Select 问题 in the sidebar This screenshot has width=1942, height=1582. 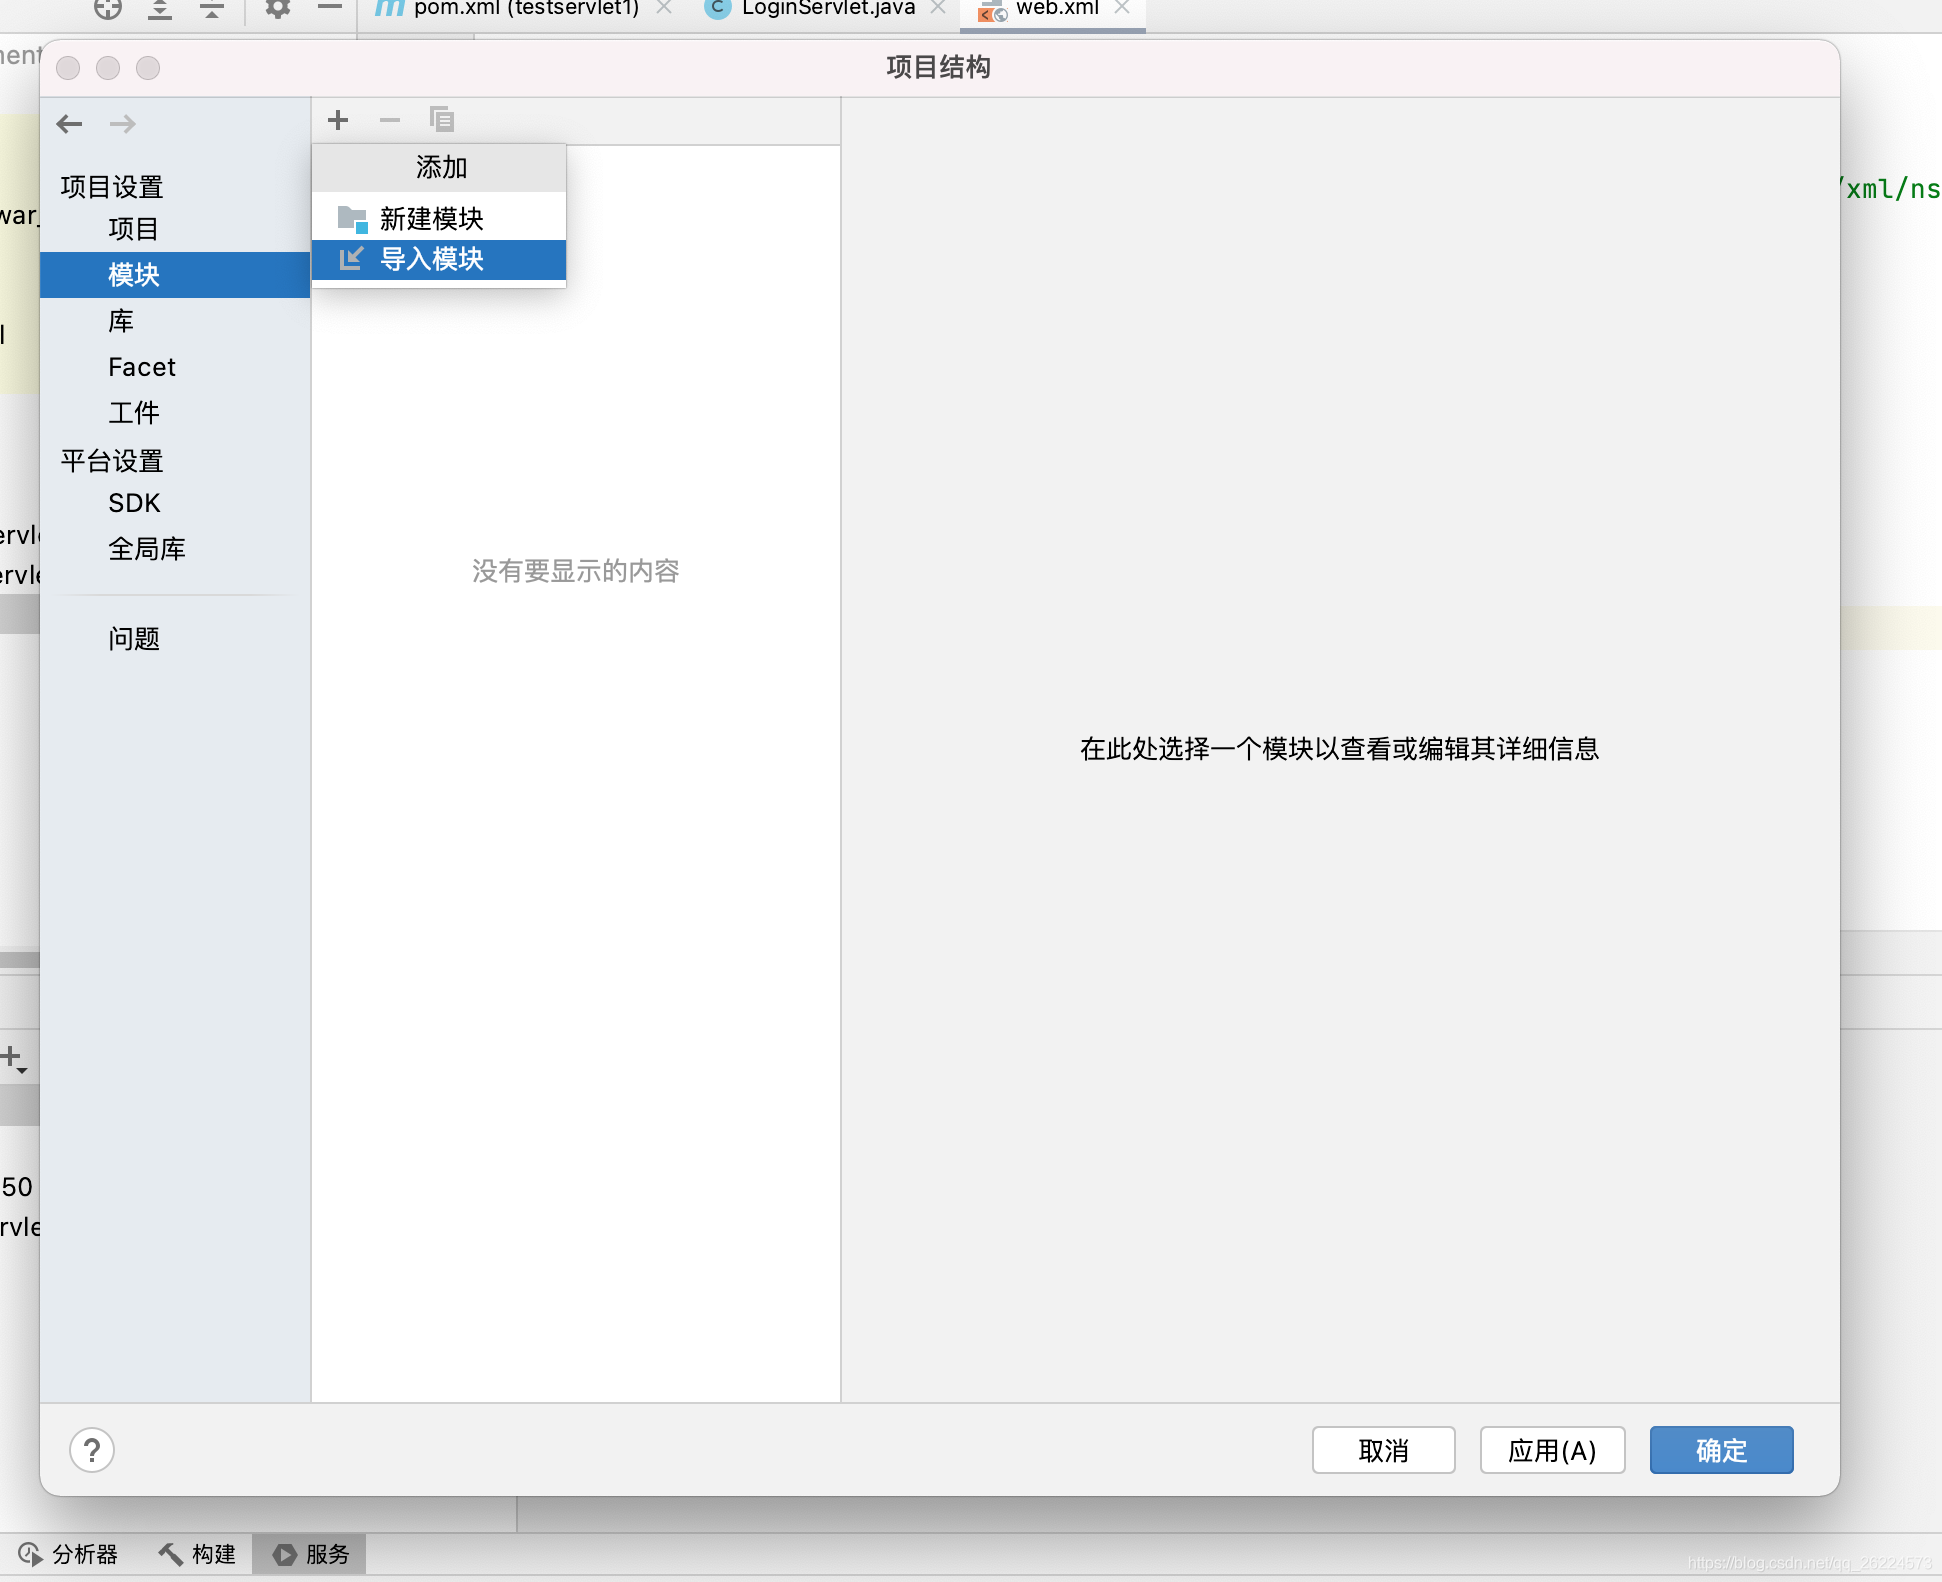click(x=175, y=639)
